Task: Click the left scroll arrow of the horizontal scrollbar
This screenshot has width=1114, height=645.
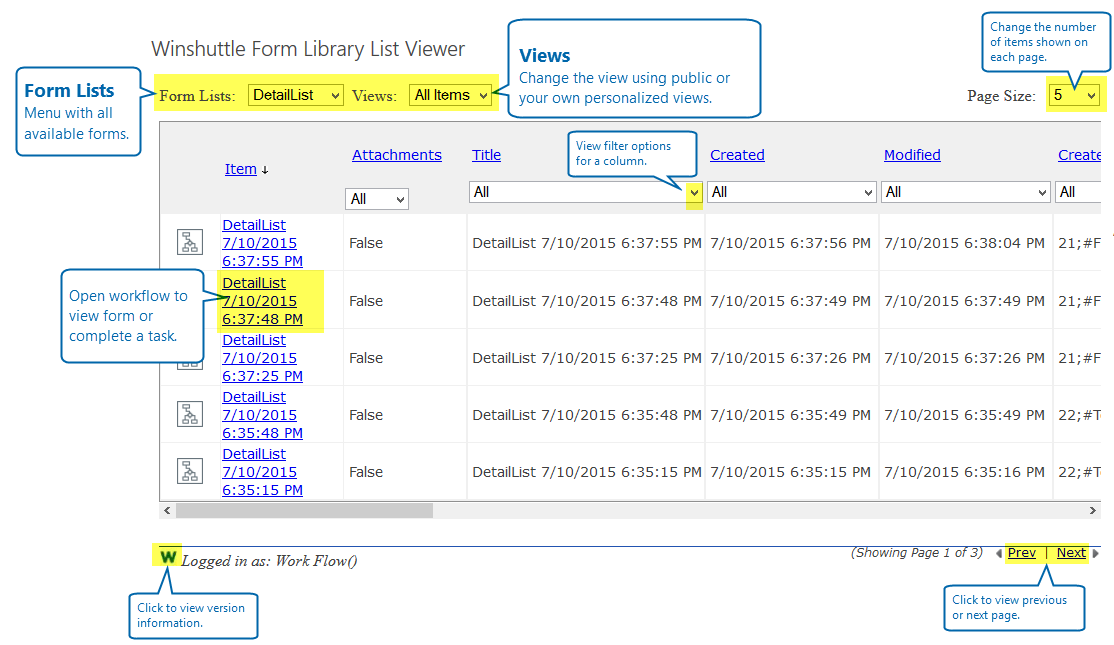Action: point(167,510)
